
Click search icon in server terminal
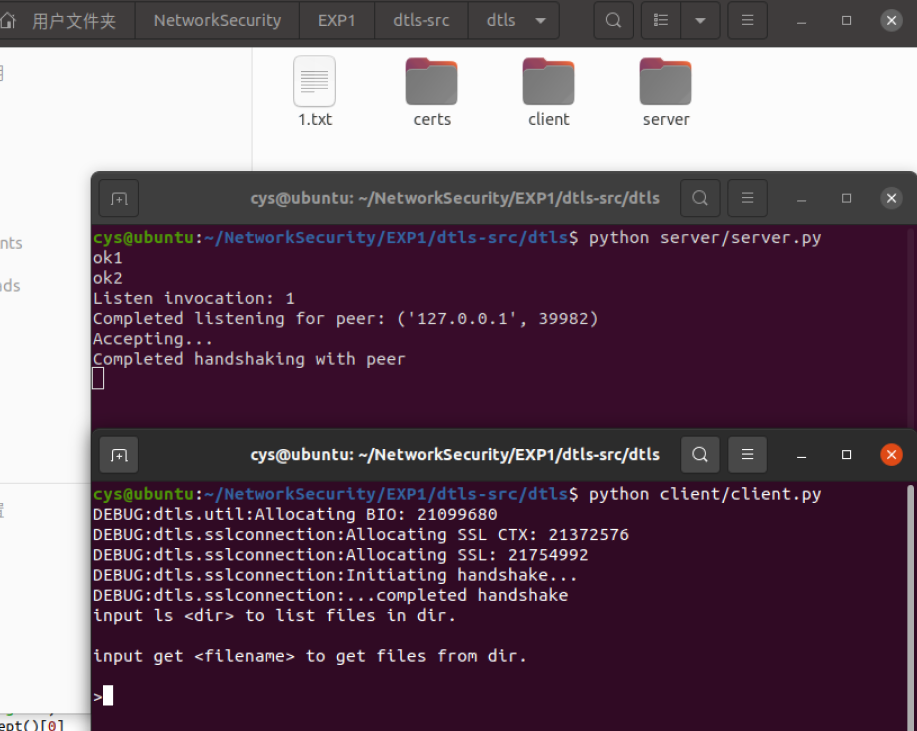click(x=700, y=198)
